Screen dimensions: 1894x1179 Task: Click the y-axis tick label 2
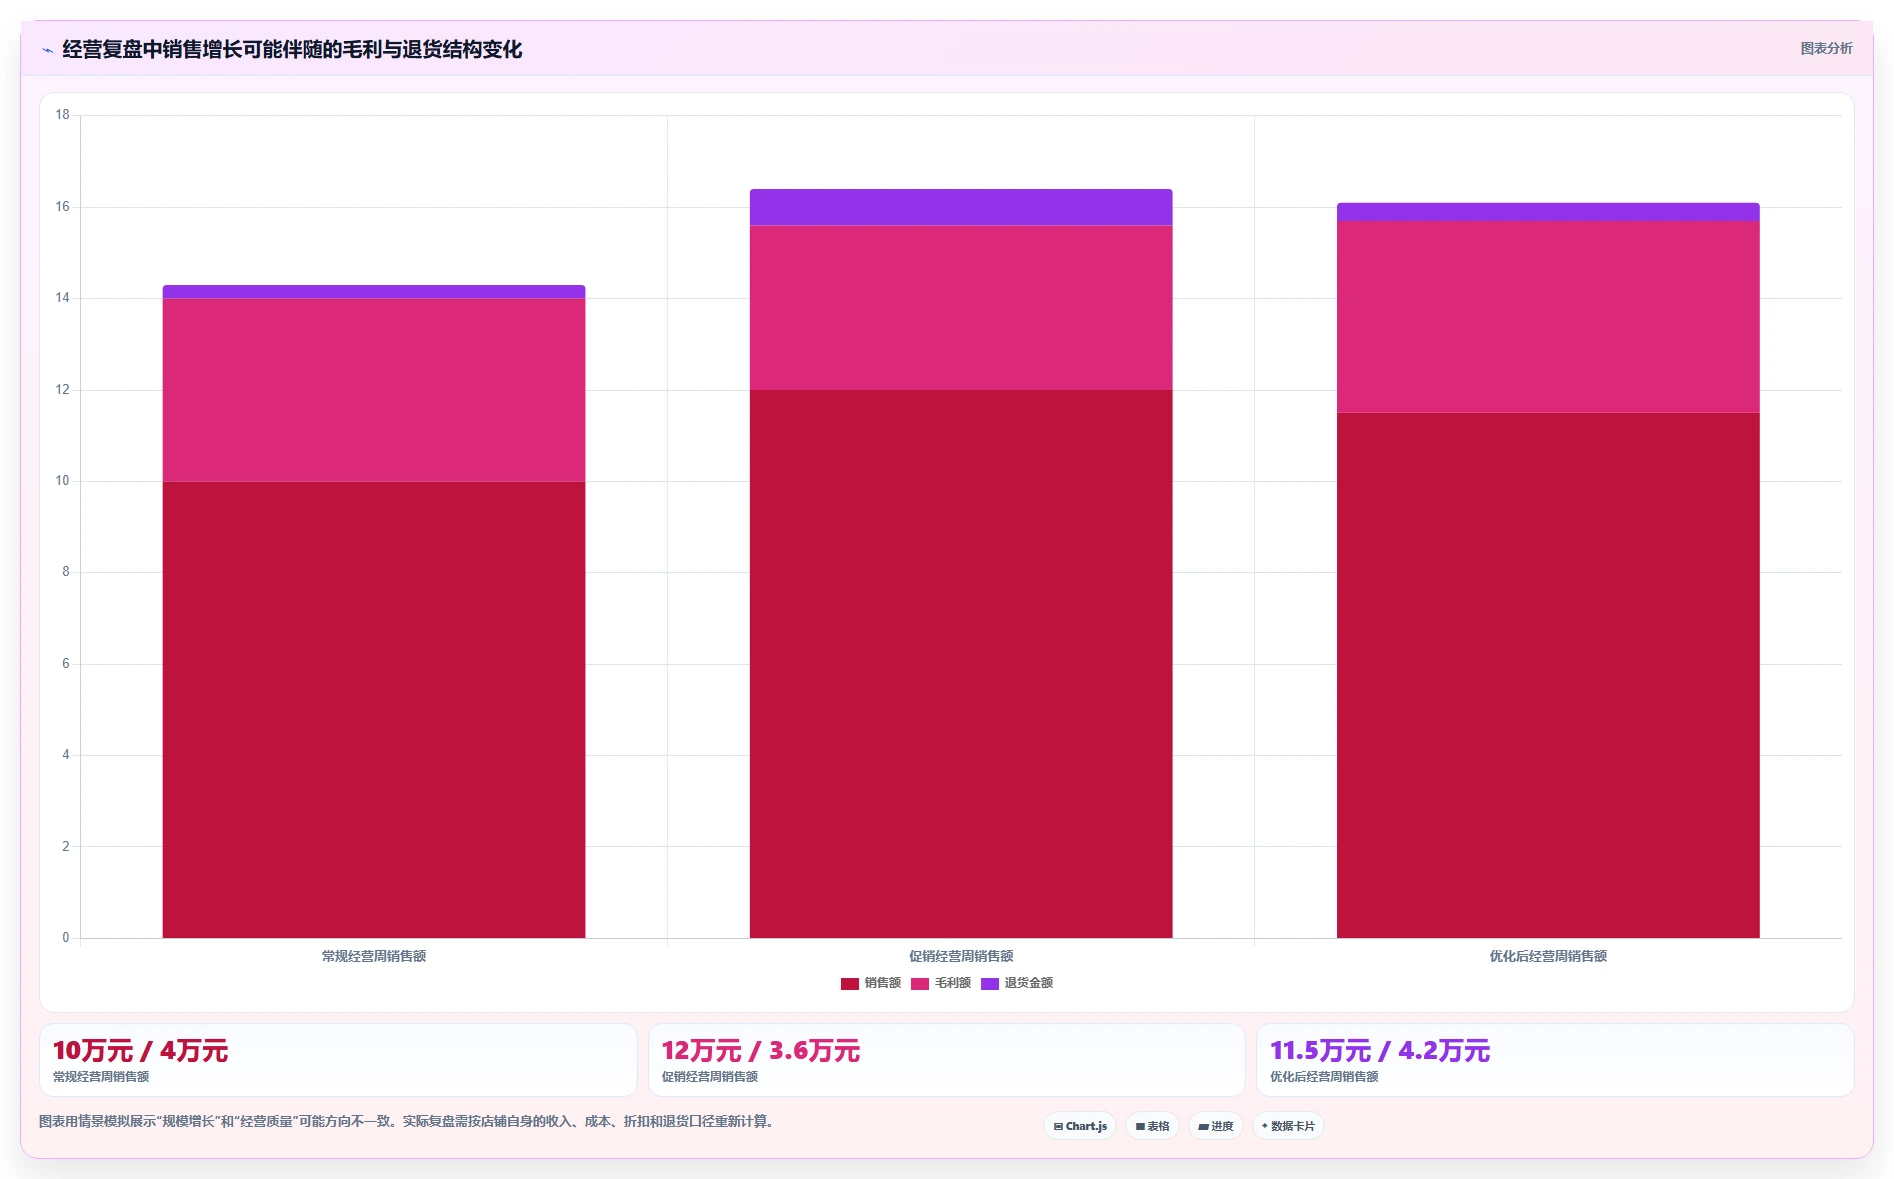click(x=66, y=846)
